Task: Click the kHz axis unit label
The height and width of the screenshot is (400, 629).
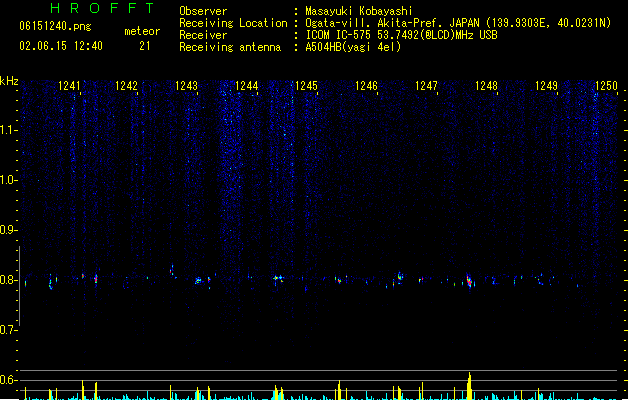Action: click(x=9, y=81)
